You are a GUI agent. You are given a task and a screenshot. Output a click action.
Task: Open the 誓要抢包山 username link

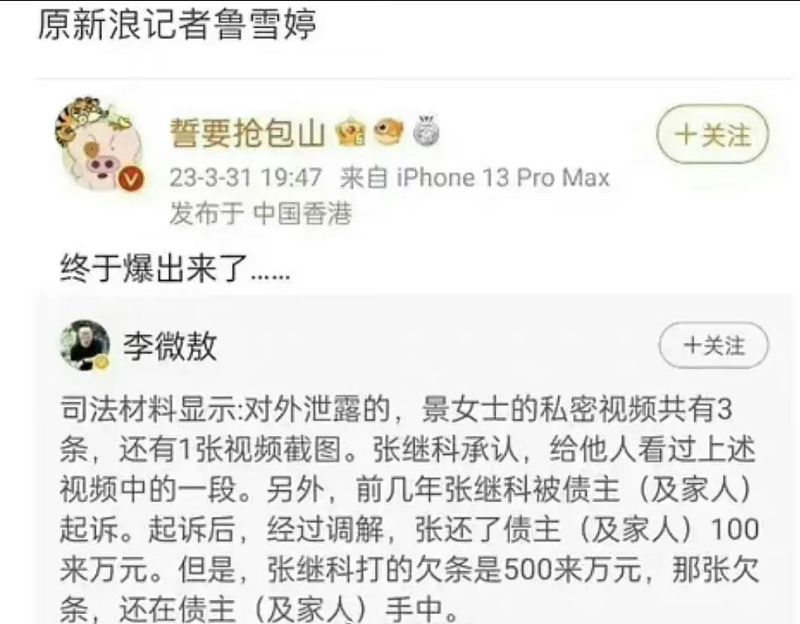click(x=247, y=133)
